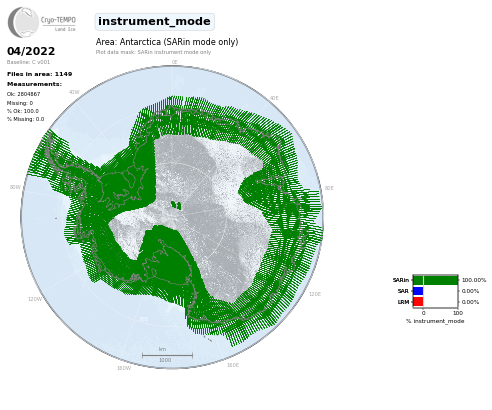Click the 80E longitude label
The image size is (492, 410).
[x=329, y=188]
